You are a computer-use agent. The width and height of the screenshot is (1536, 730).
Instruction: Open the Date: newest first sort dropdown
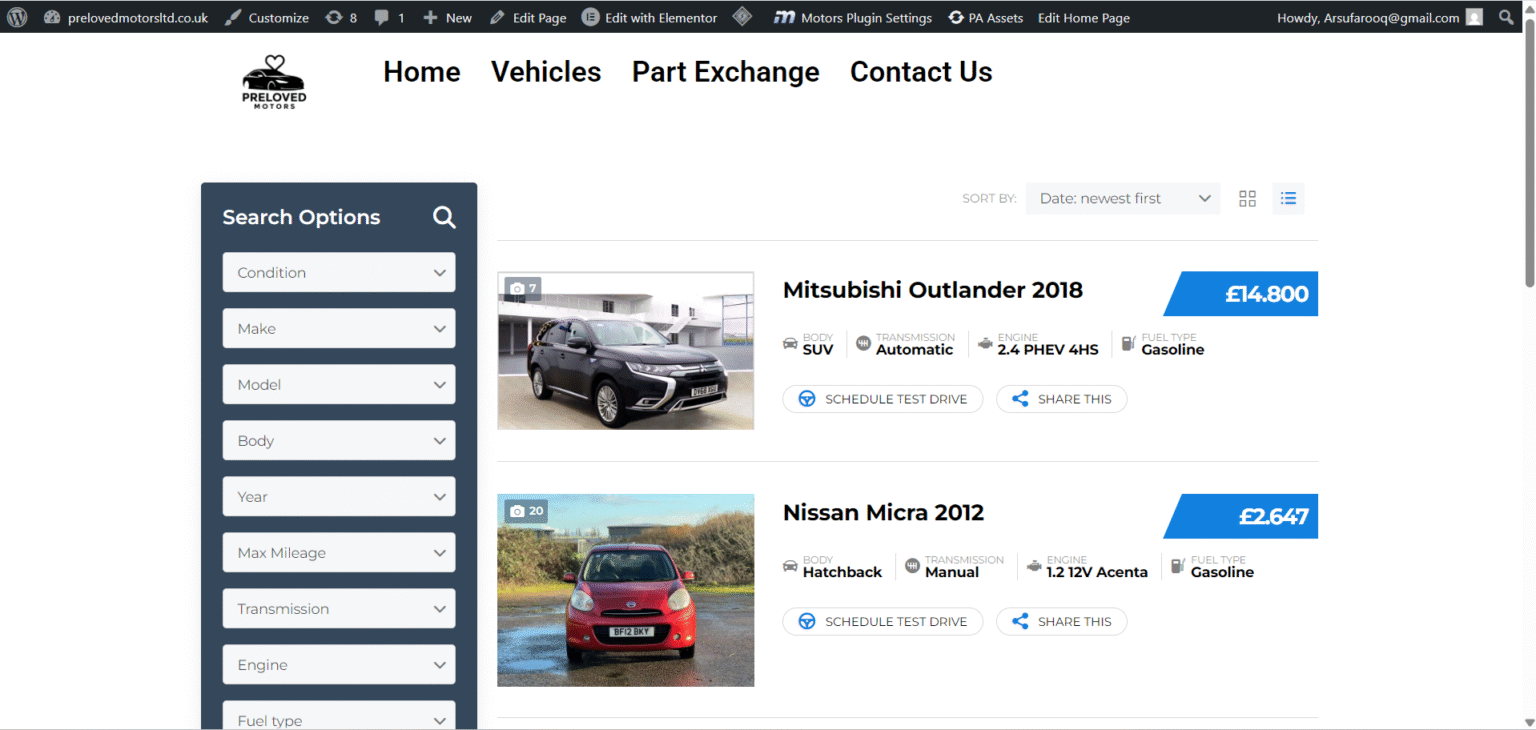pyautogui.click(x=1122, y=198)
